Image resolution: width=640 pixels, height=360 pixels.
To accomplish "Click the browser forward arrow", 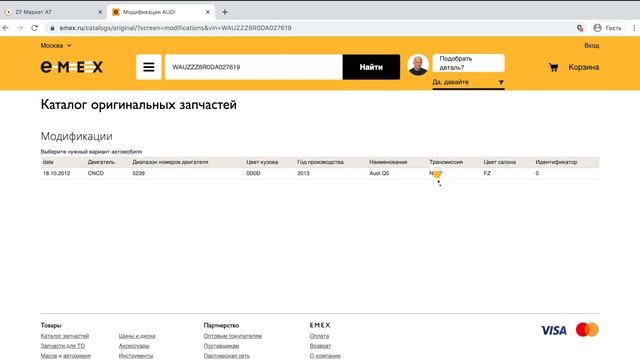I will [20, 28].
